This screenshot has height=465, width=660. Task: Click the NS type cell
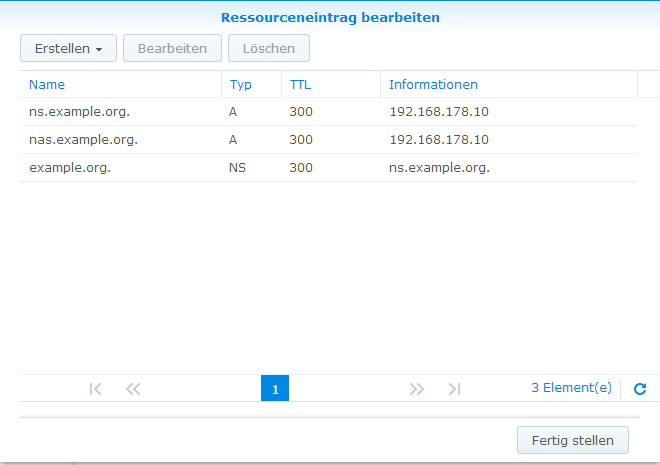tap(237, 168)
